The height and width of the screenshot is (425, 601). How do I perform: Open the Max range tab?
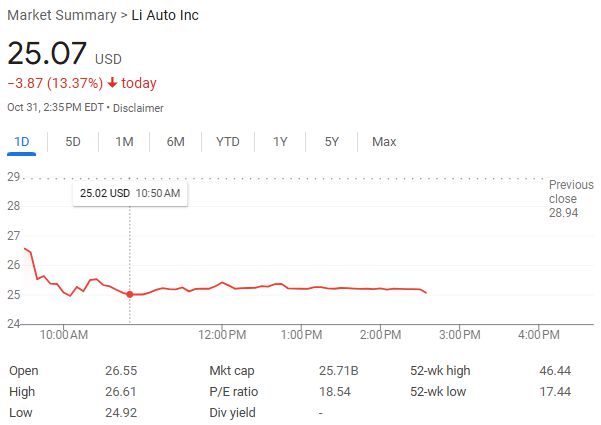click(384, 142)
